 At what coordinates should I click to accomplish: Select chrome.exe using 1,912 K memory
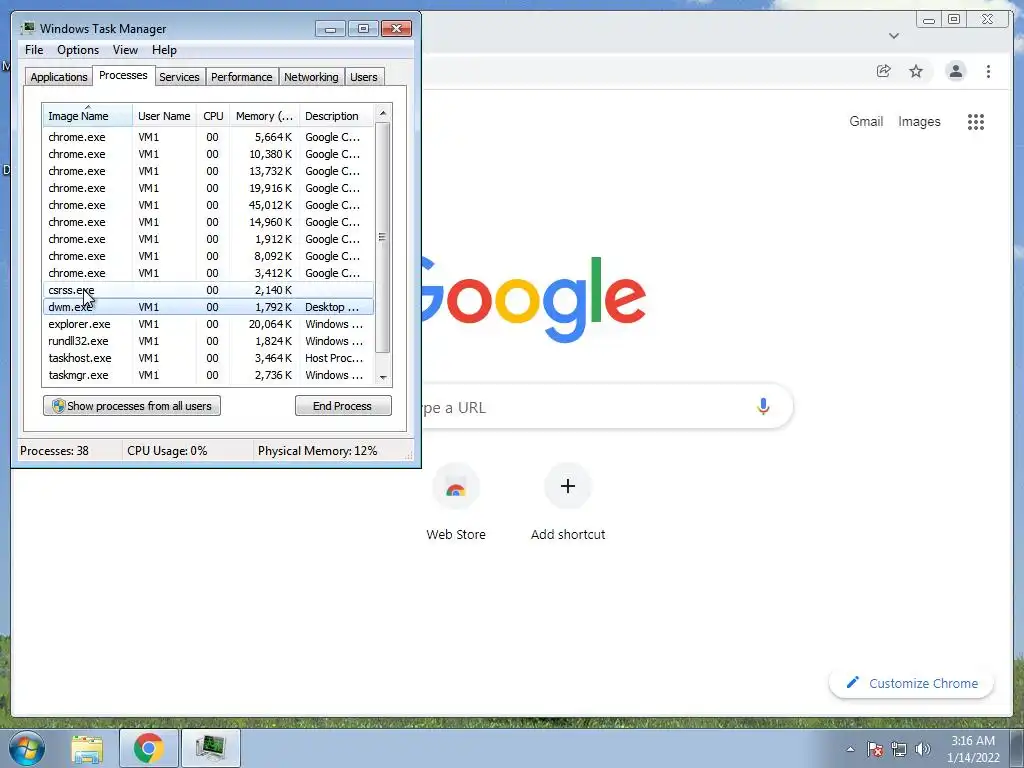[x=209, y=239]
